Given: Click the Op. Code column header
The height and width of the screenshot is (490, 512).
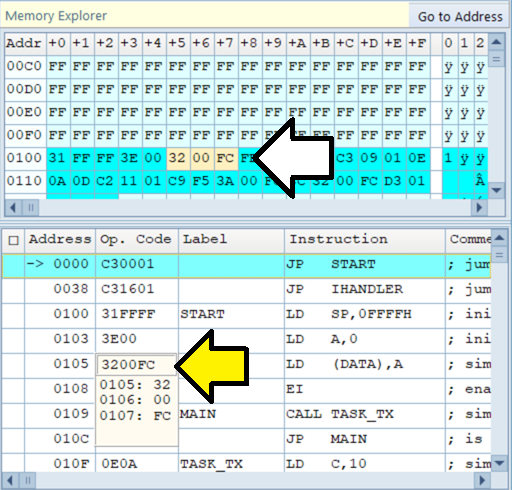Looking at the screenshot, I should (x=137, y=239).
